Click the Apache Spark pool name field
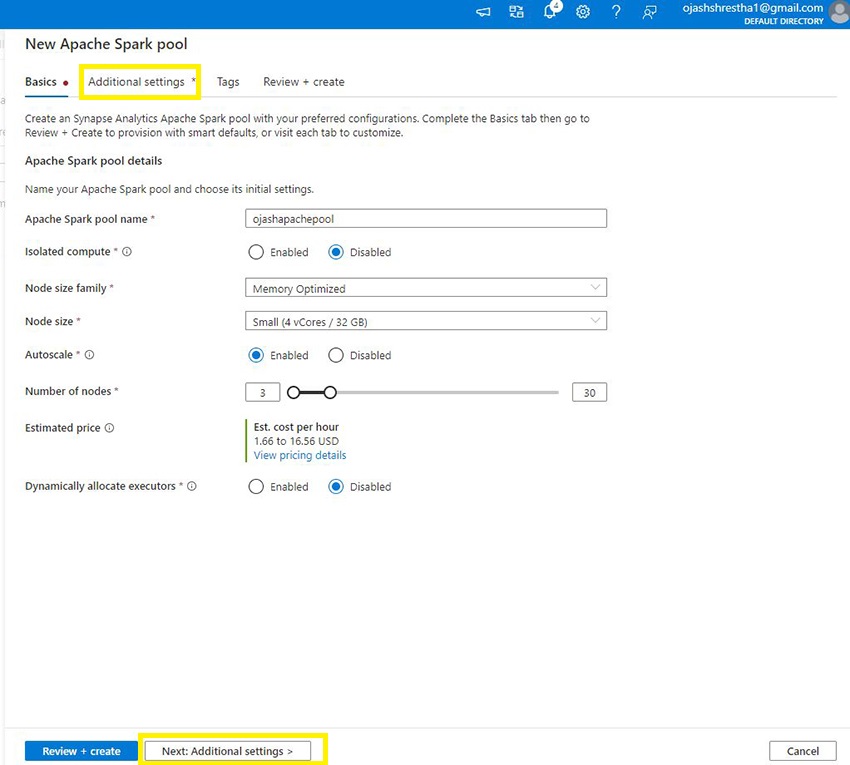 (426, 218)
